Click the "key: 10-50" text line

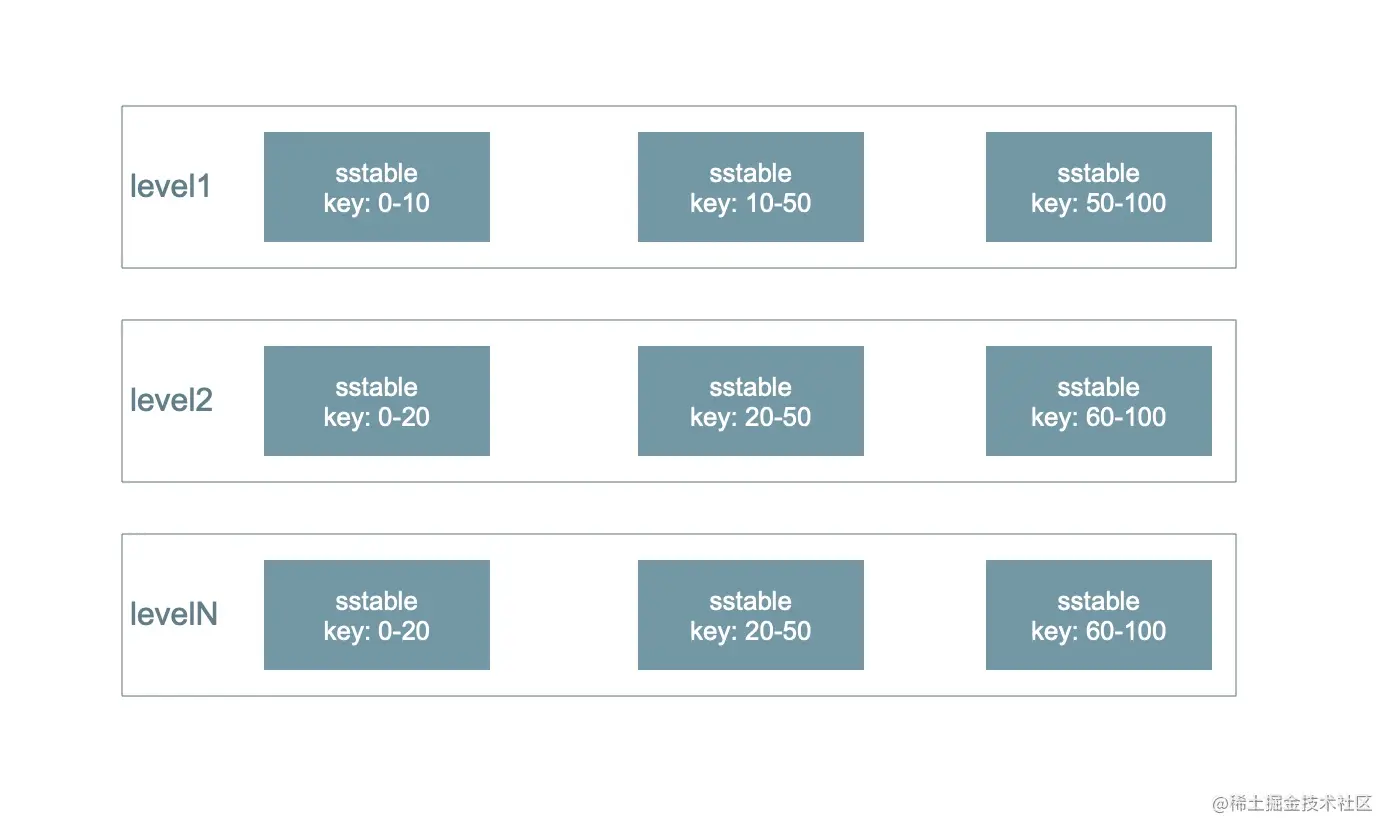point(751,203)
